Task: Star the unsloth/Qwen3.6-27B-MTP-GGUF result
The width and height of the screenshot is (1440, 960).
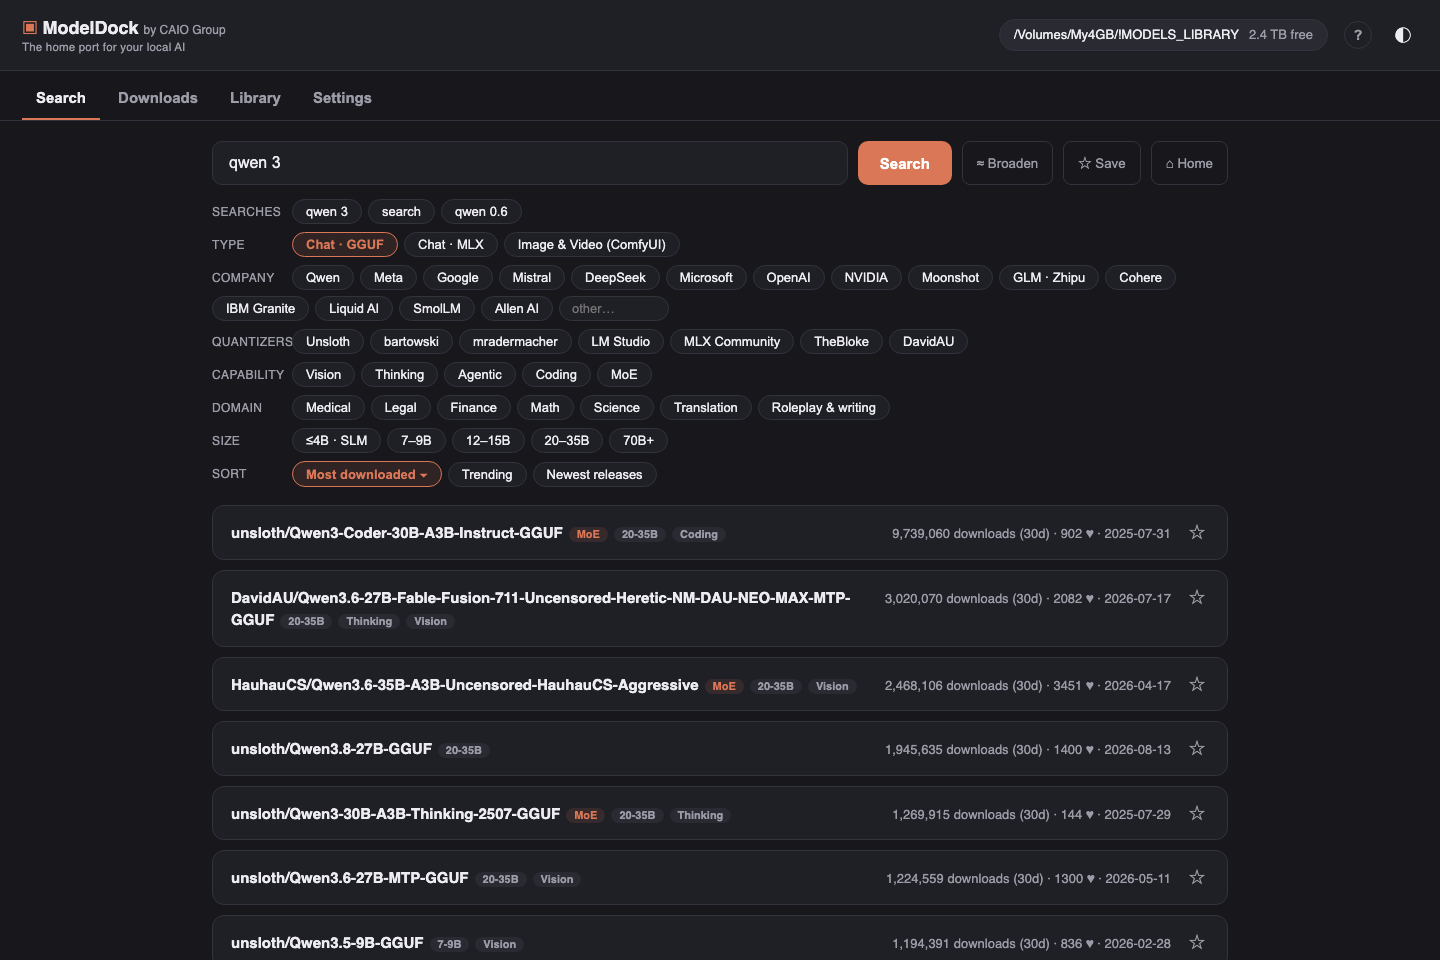Action: coord(1197,878)
